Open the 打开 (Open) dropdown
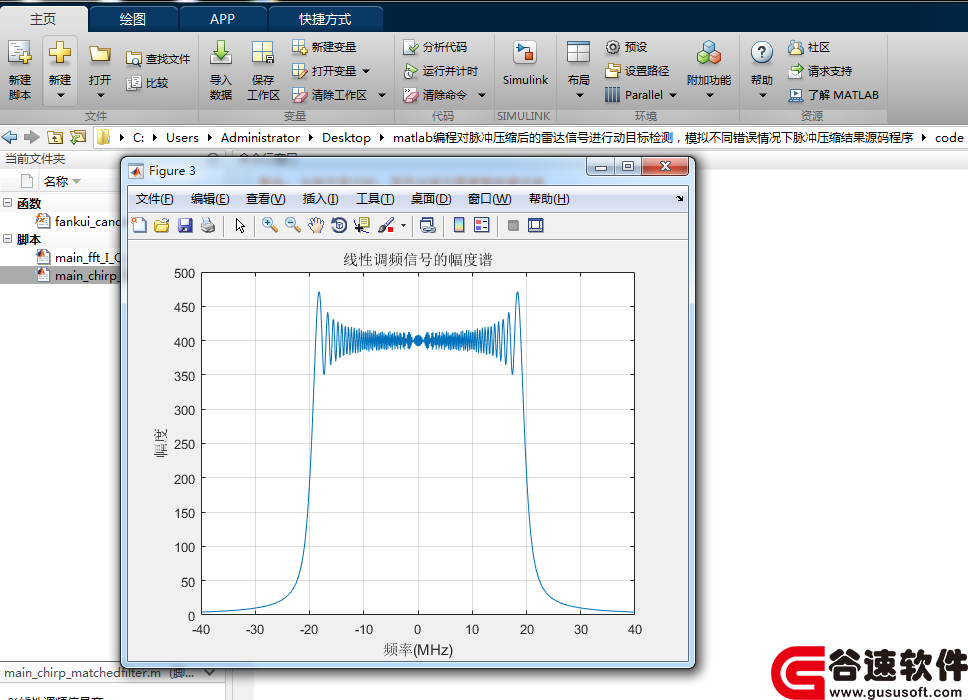The width and height of the screenshot is (968, 700). click(x=100, y=96)
